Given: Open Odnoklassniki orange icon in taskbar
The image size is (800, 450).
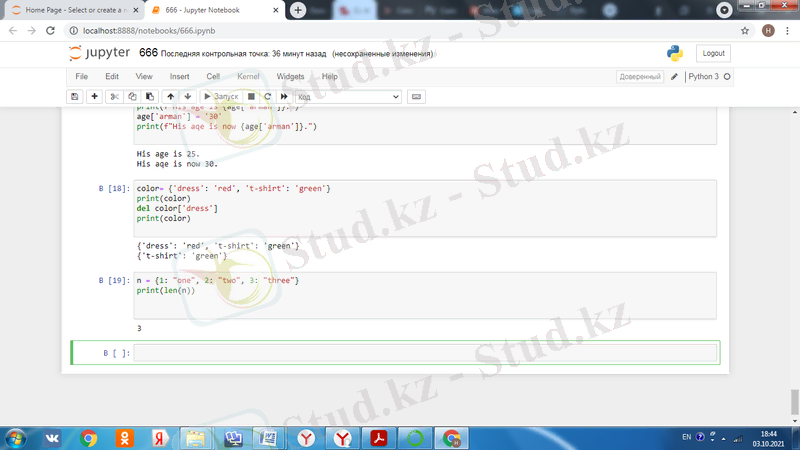Looking at the screenshot, I should [x=124, y=438].
